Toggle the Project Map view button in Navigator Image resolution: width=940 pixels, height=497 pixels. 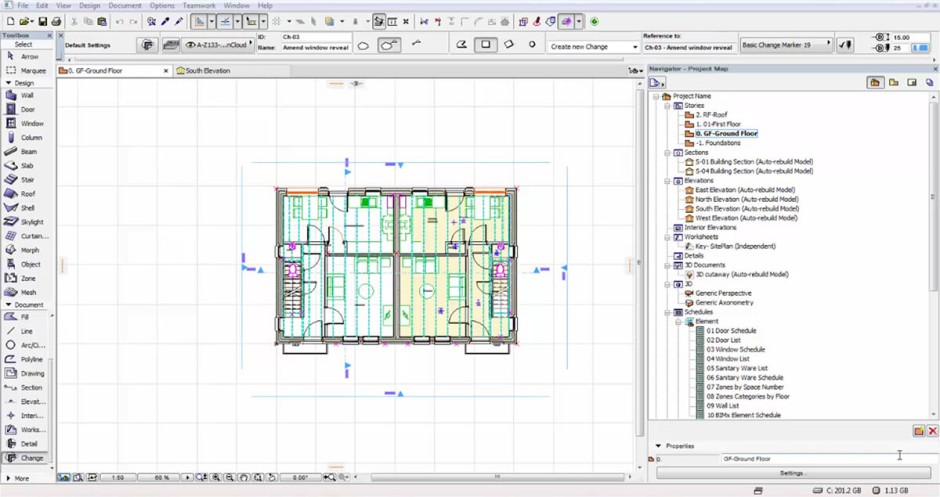[x=875, y=83]
